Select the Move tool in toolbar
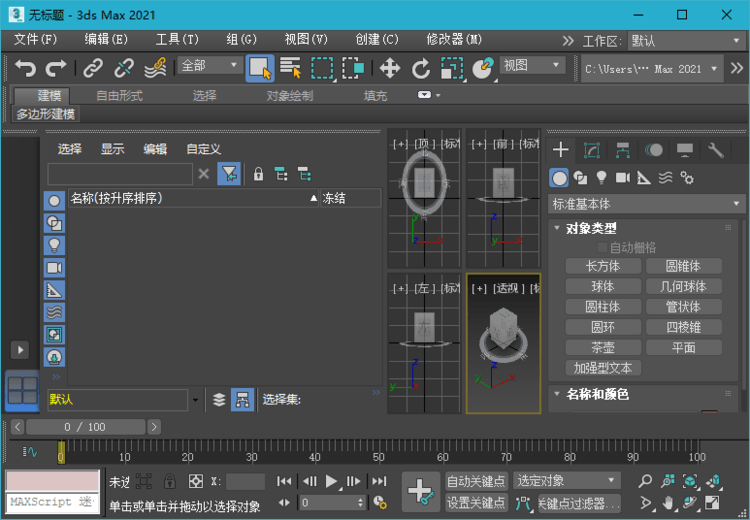Screen dimensions: 750x520 [x=389, y=68]
